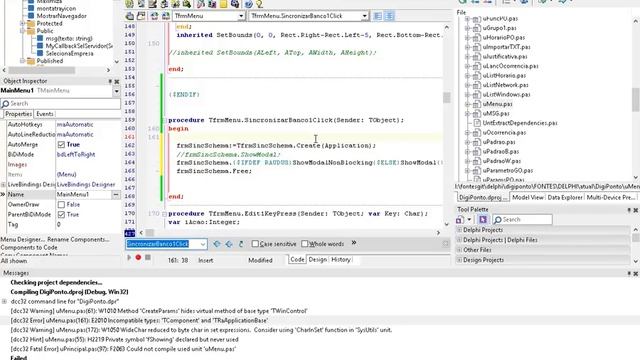Select the E2010 Incompatible types error message
Screen dimensions: 640x360
coord(139,321)
